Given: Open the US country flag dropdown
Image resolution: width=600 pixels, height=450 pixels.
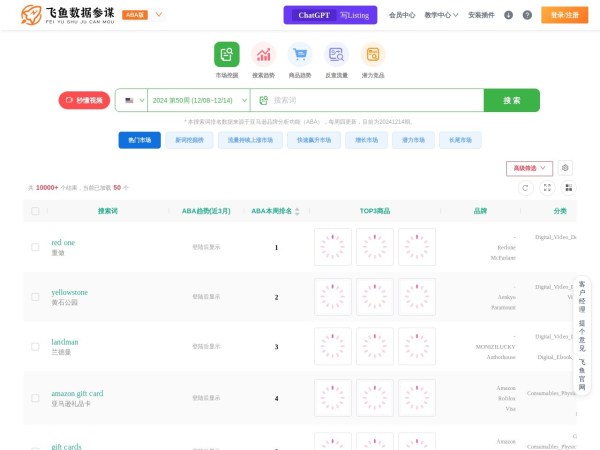Looking at the screenshot, I should (x=130, y=100).
